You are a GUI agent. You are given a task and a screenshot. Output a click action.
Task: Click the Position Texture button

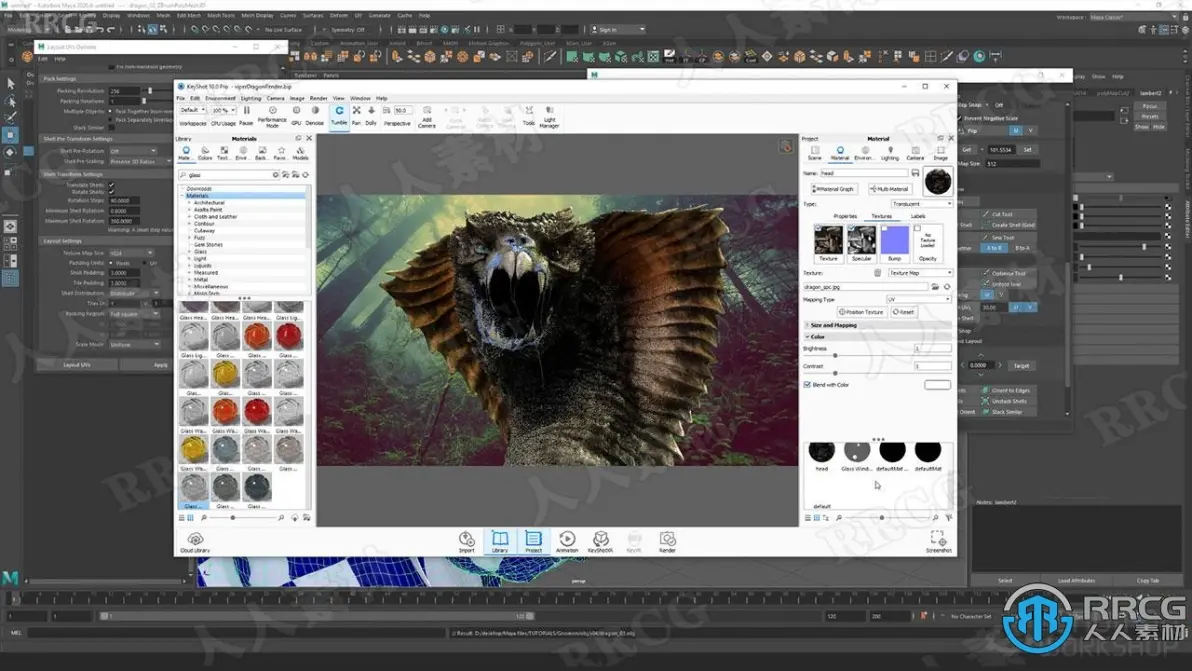click(x=861, y=312)
